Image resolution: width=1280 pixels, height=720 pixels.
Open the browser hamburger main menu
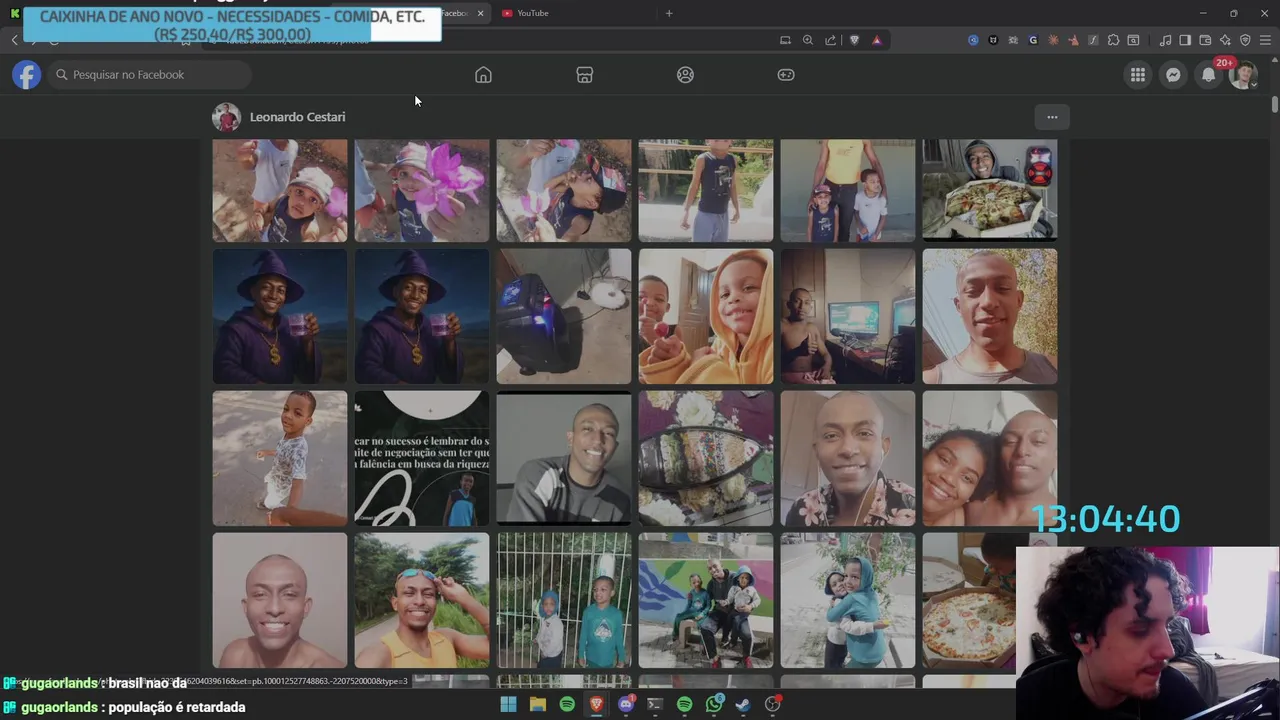[x=1266, y=40]
